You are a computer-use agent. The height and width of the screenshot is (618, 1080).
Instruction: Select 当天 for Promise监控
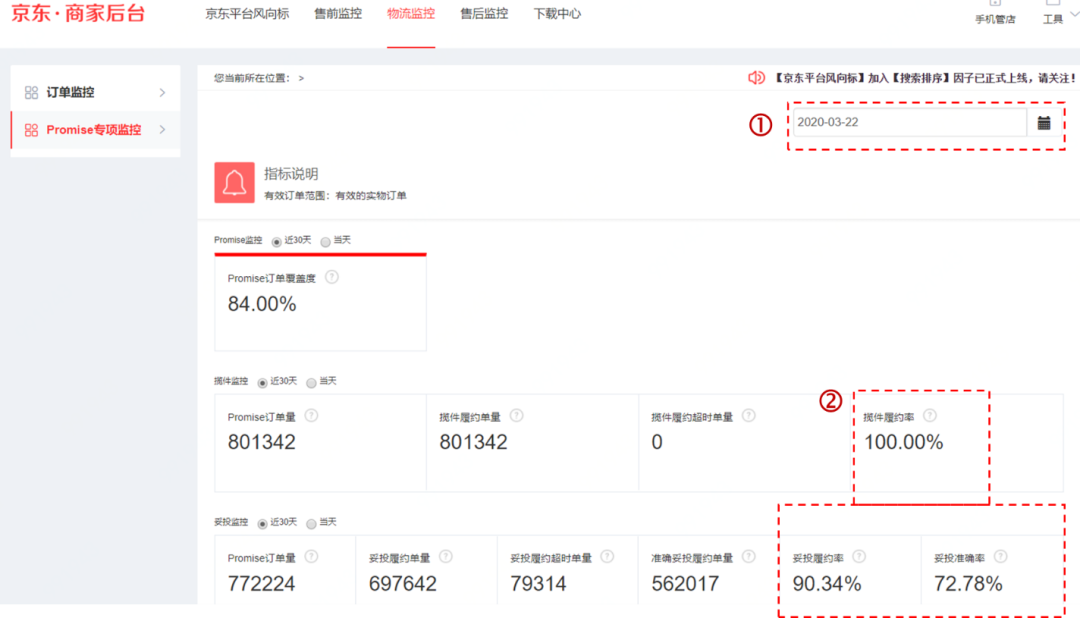[x=325, y=242]
